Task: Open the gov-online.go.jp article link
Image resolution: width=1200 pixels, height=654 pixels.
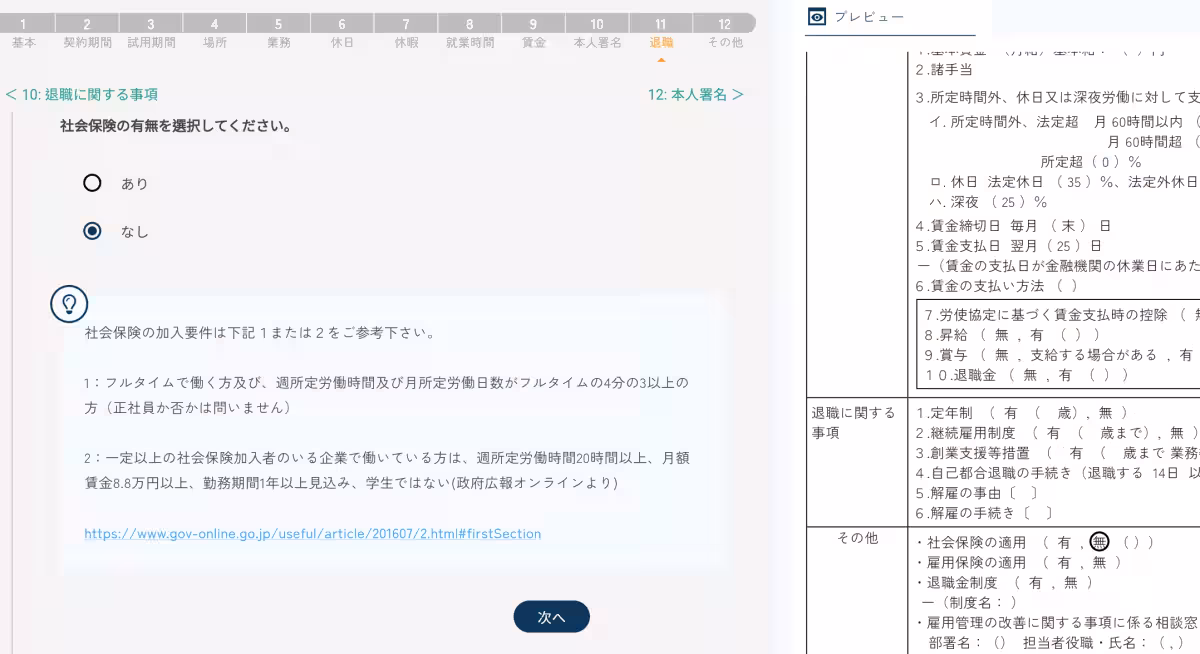Action: (312, 534)
